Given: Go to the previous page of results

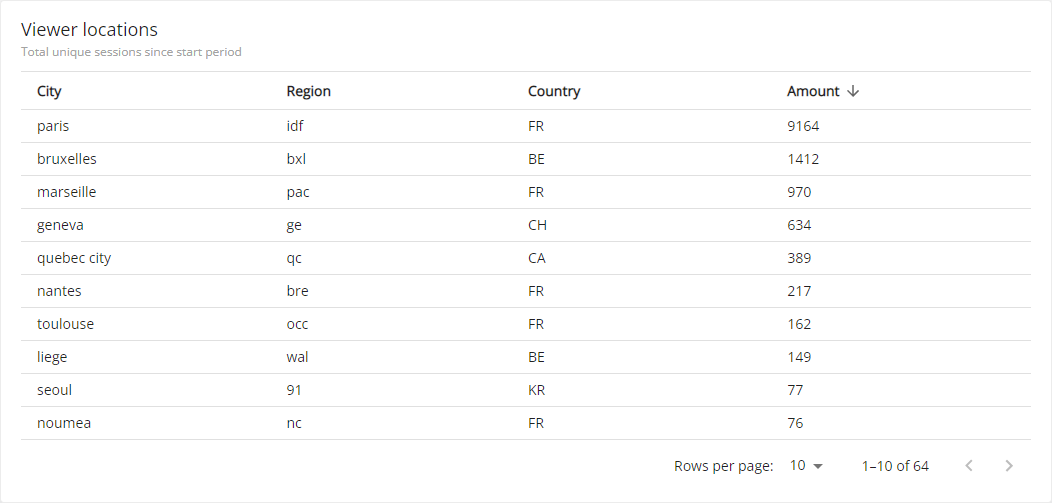Looking at the screenshot, I should point(968,466).
